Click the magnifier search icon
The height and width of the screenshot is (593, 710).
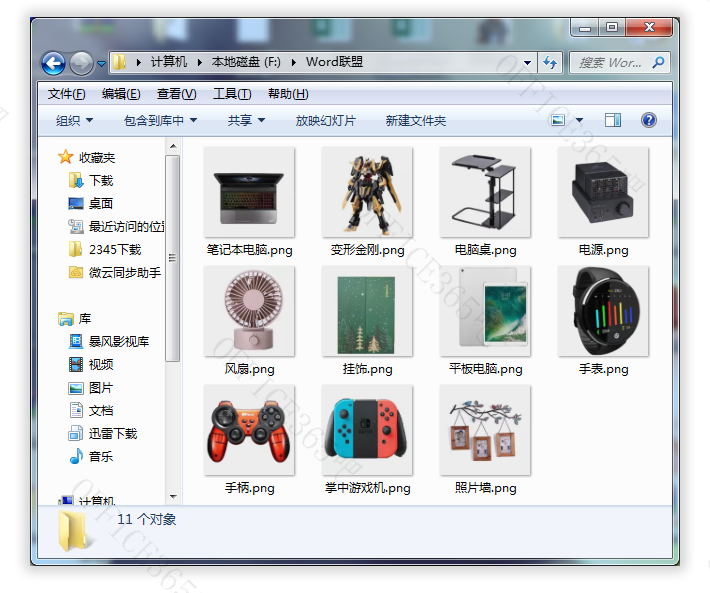[x=658, y=62]
